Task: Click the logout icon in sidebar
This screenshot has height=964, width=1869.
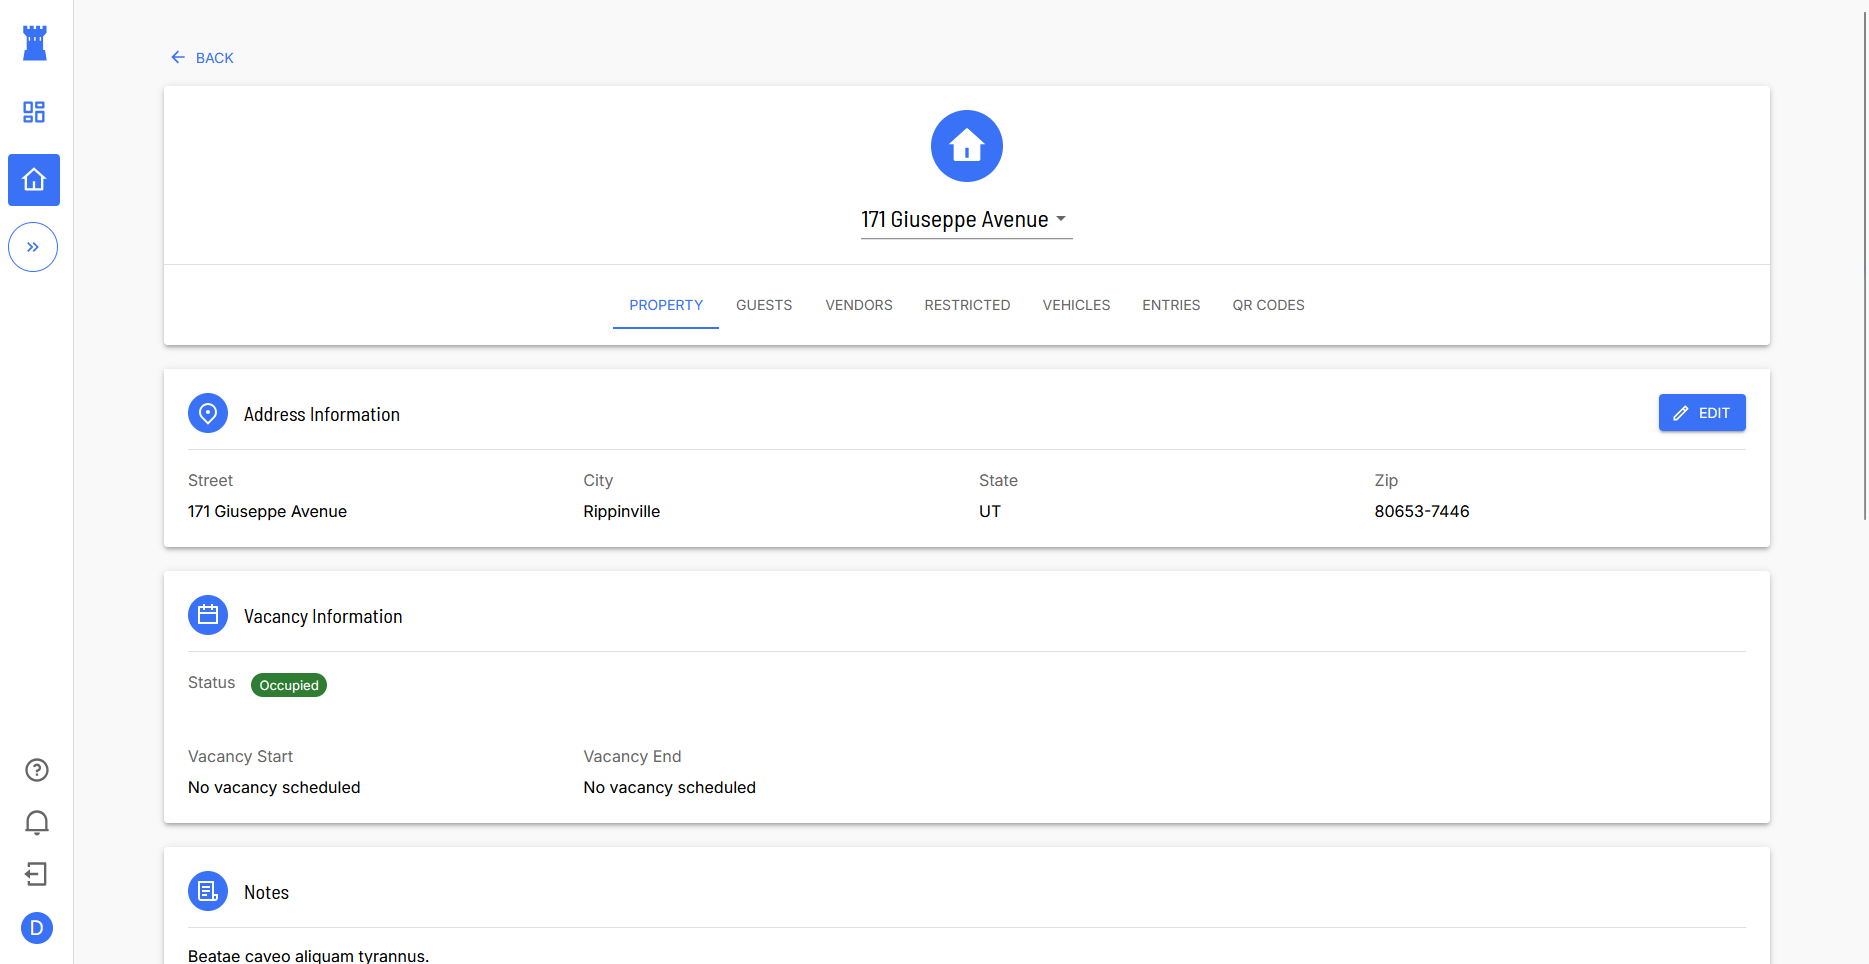Action: pyautogui.click(x=37, y=875)
